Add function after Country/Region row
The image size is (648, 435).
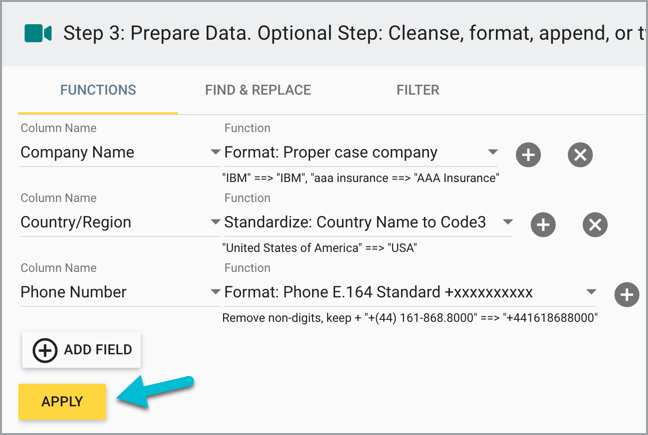pos(543,225)
